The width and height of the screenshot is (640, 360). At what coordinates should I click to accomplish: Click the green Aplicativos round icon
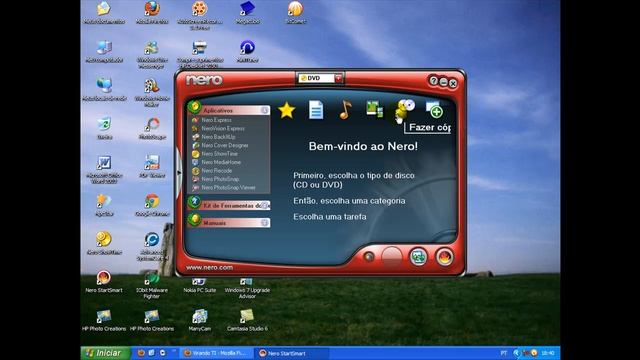coord(194,107)
